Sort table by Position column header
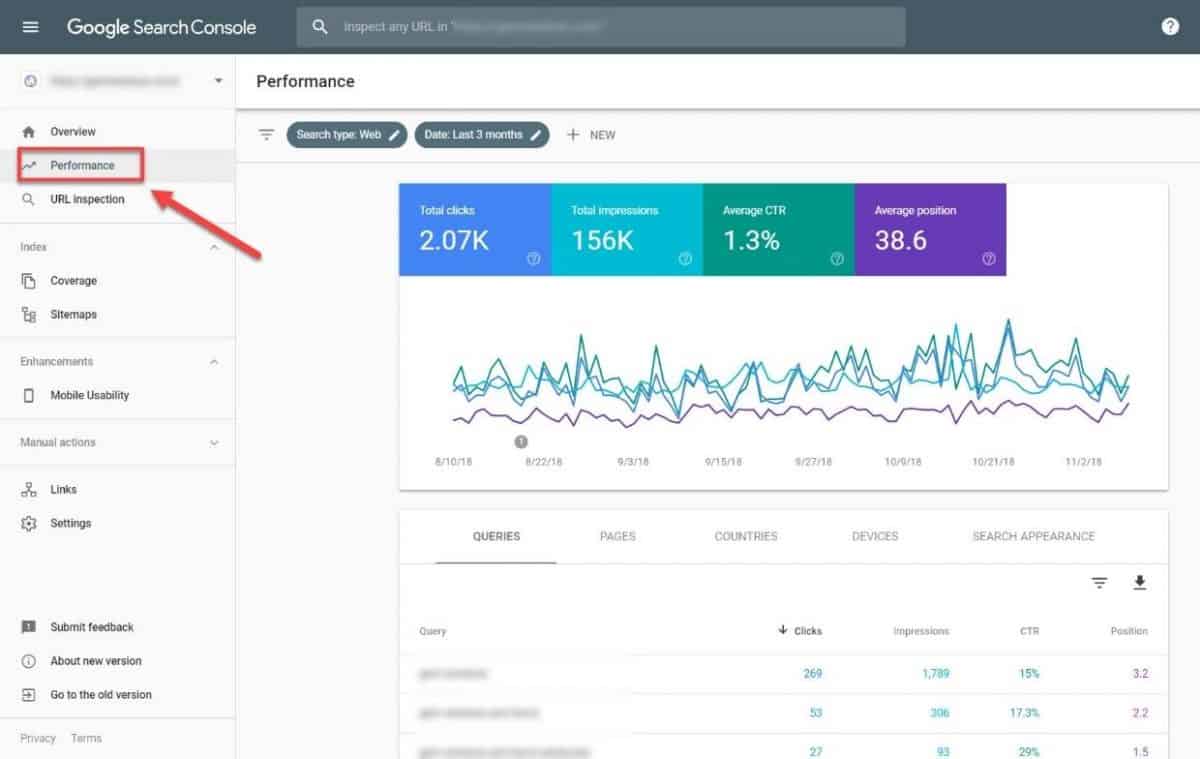Image resolution: width=1200 pixels, height=759 pixels. point(1129,631)
